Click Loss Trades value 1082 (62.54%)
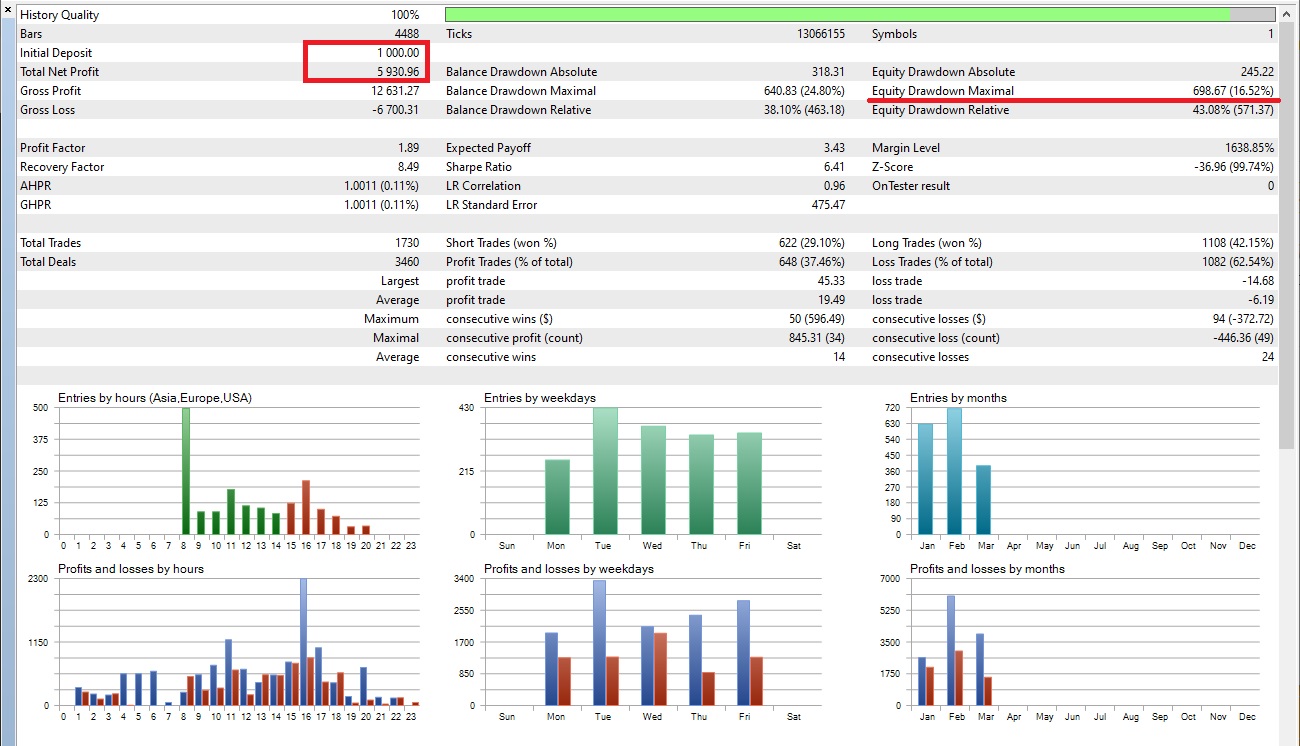The image size is (1300, 746). [1237, 262]
